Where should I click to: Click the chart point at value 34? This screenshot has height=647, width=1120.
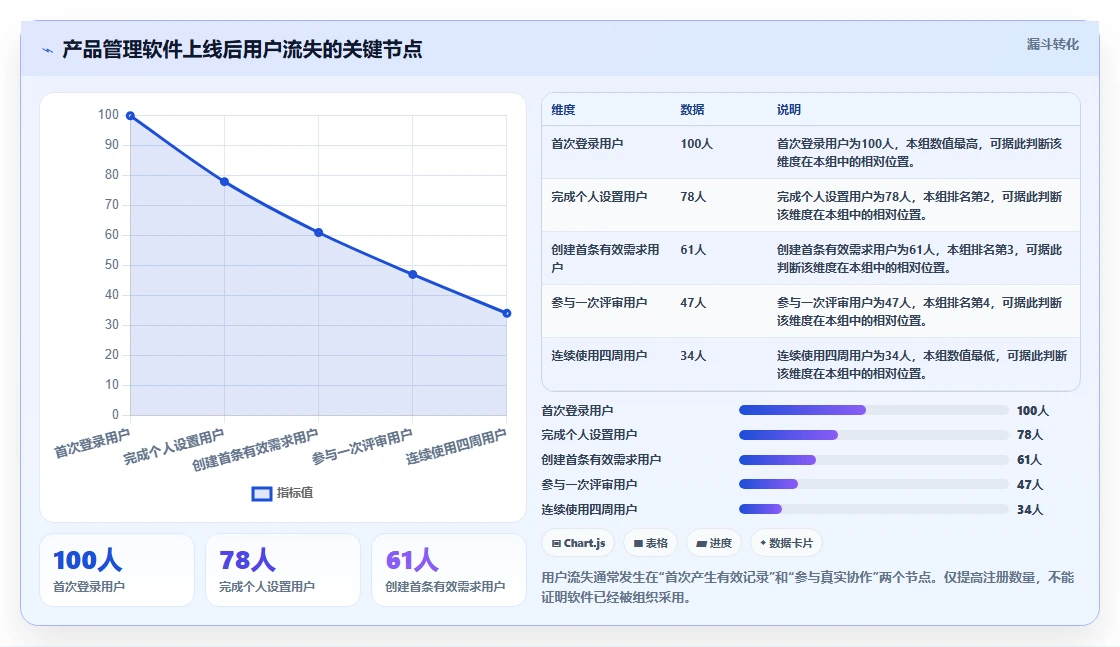pyautogui.click(x=506, y=314)
